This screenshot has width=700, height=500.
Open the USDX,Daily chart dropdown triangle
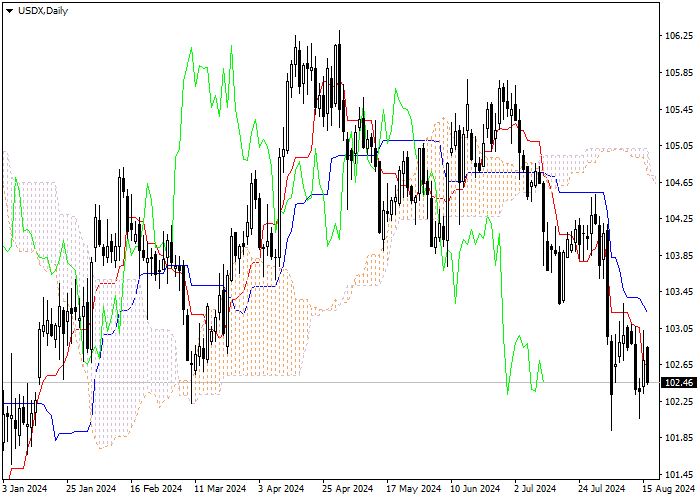[x=9, y=11]
